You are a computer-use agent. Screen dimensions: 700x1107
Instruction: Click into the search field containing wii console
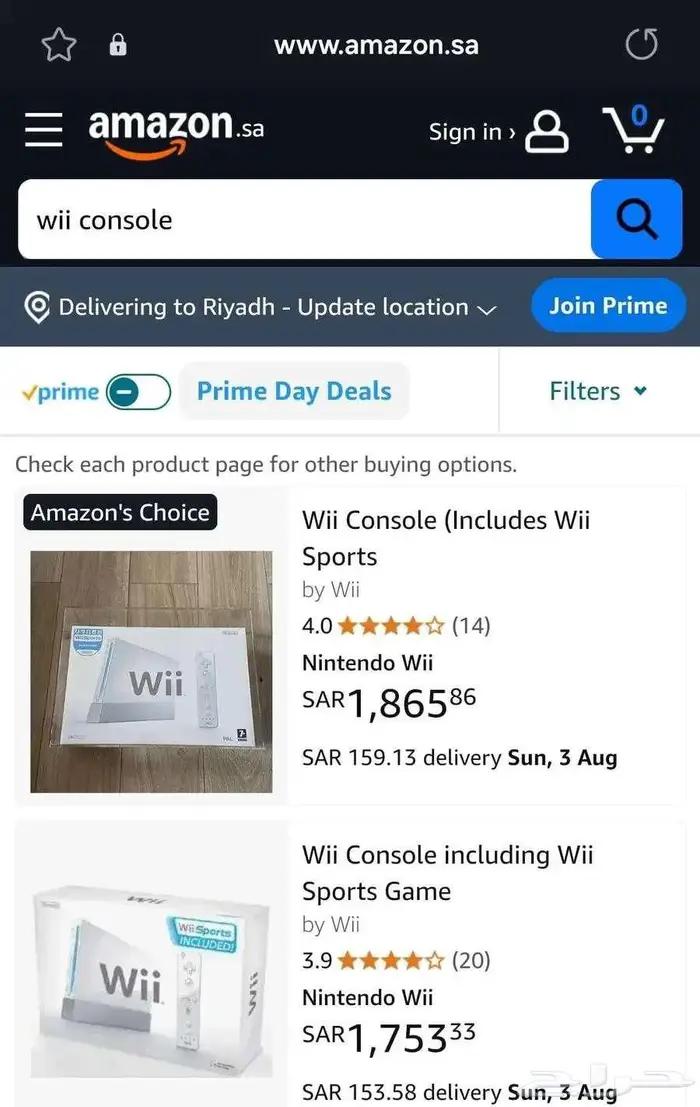point(300,220)
